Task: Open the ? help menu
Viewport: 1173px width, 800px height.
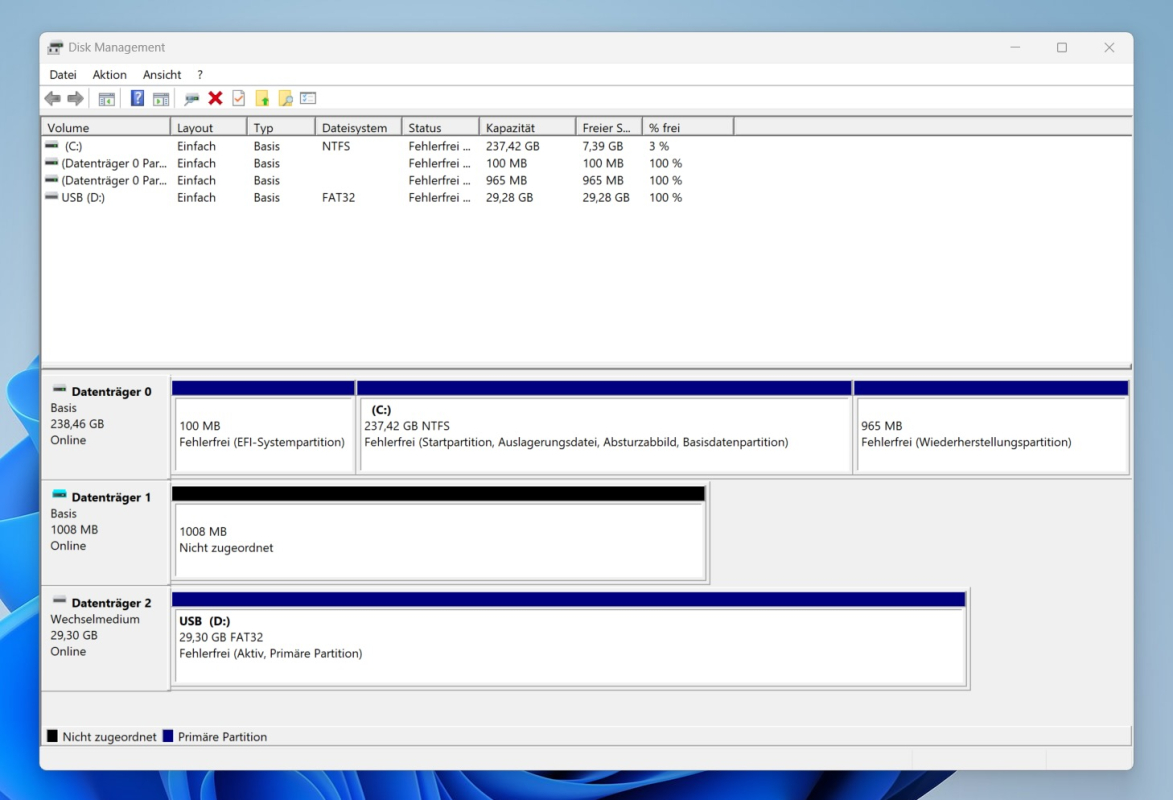Action: (x=200, y=75)
